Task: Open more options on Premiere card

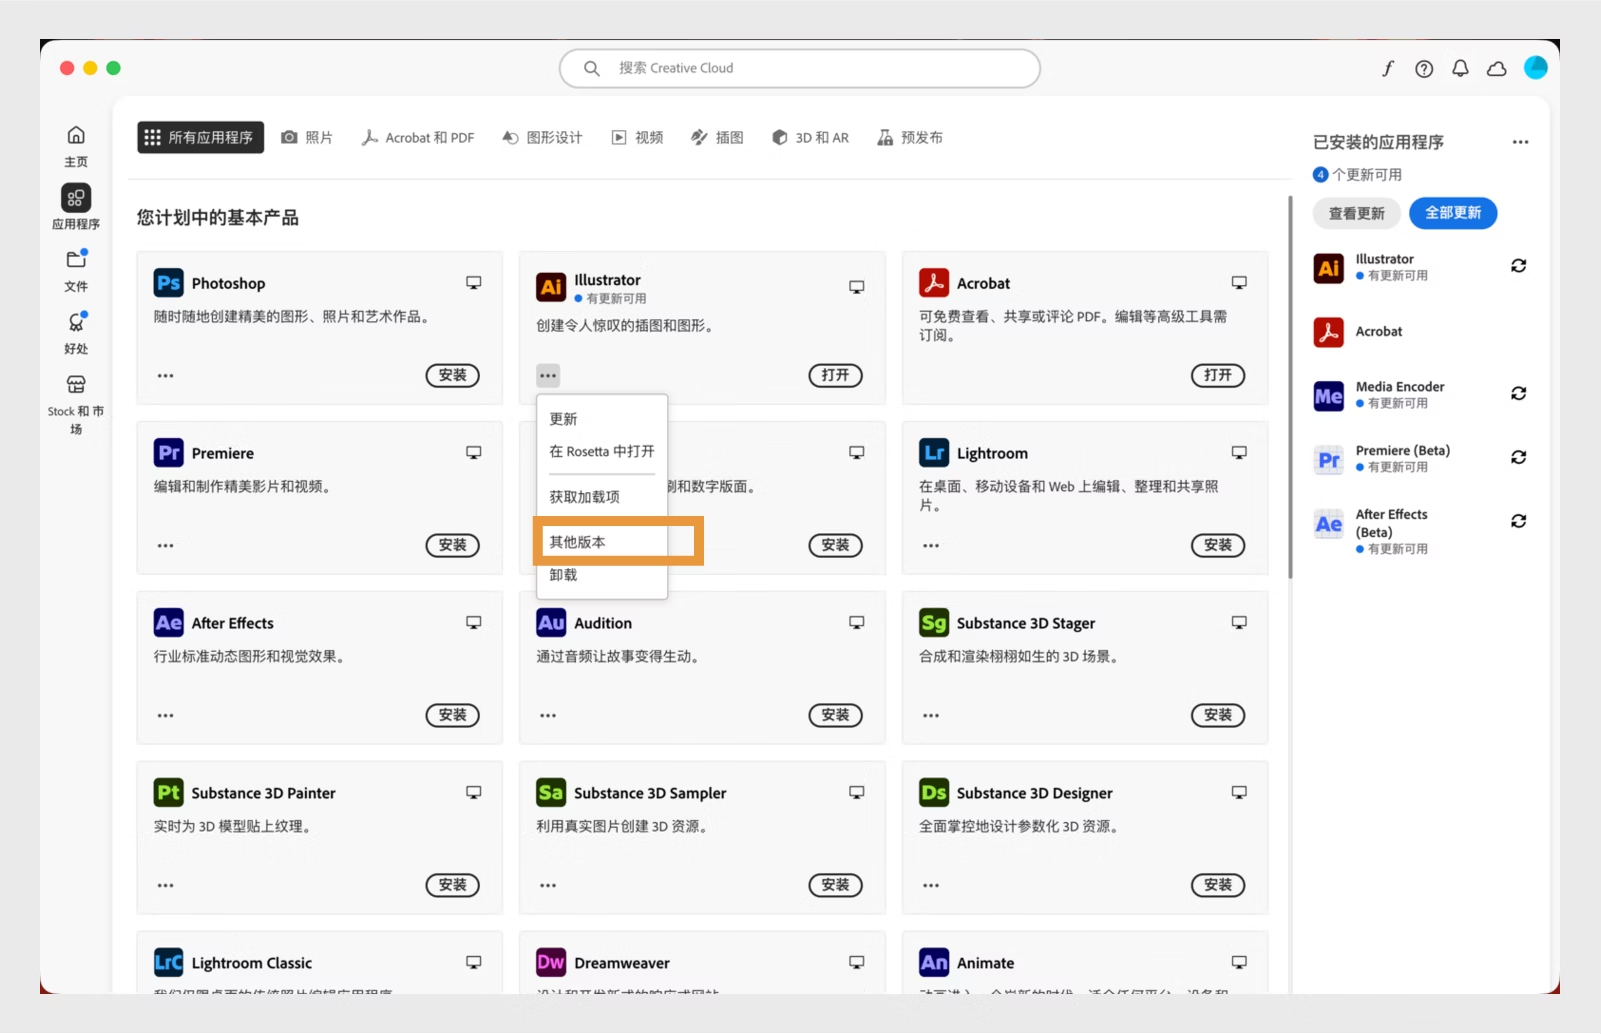Action: [166, 546]
